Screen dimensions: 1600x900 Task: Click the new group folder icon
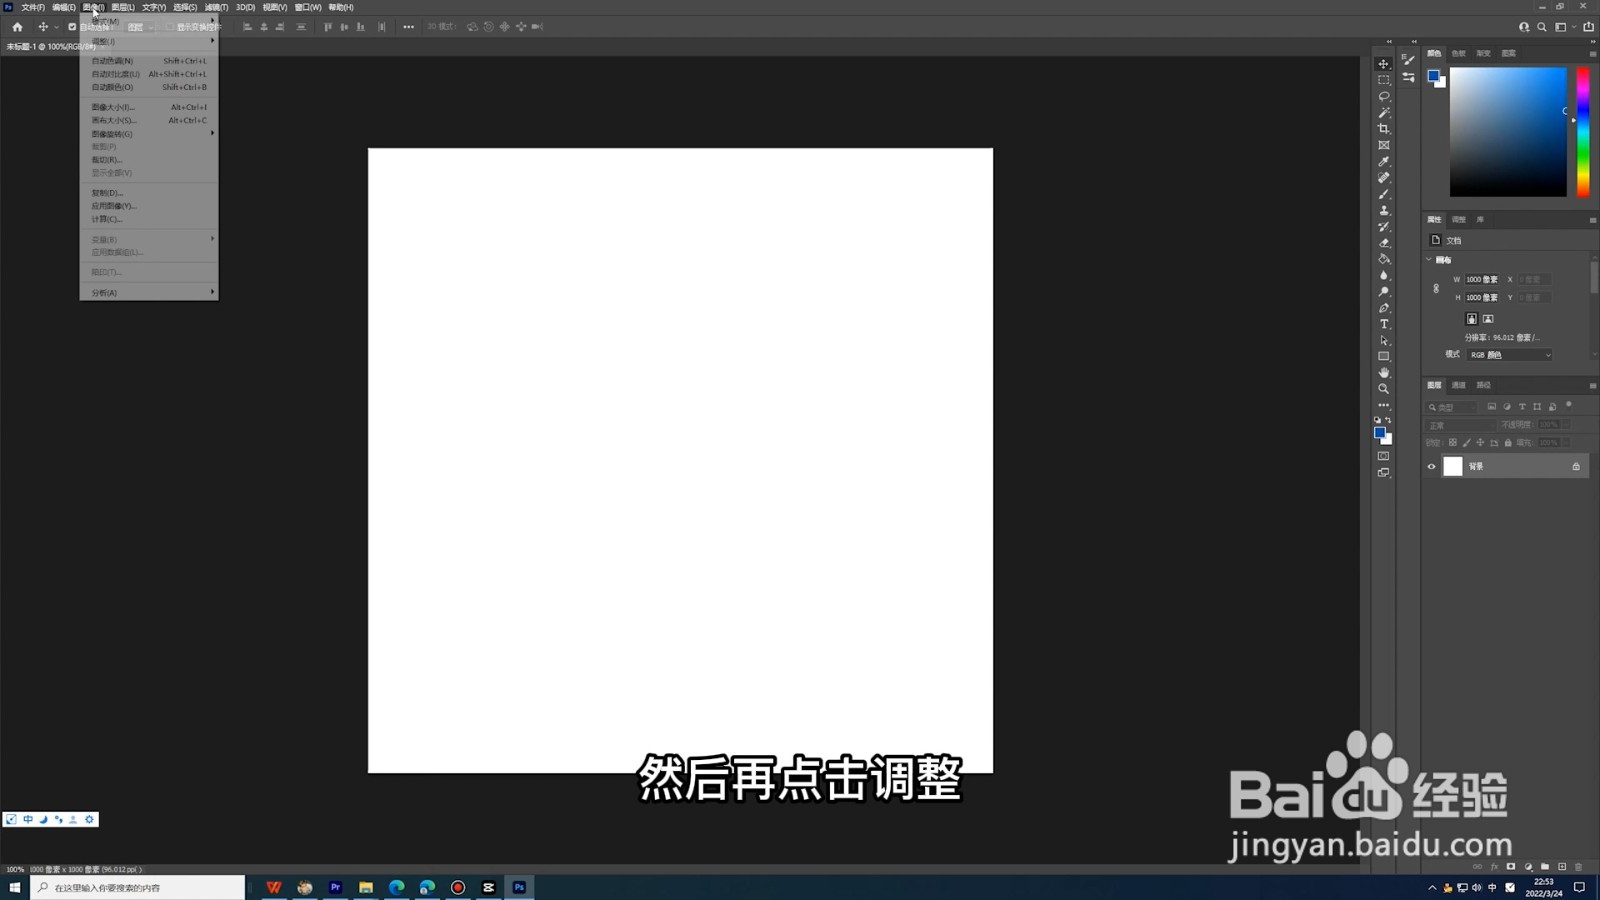tap(1545, 867)
